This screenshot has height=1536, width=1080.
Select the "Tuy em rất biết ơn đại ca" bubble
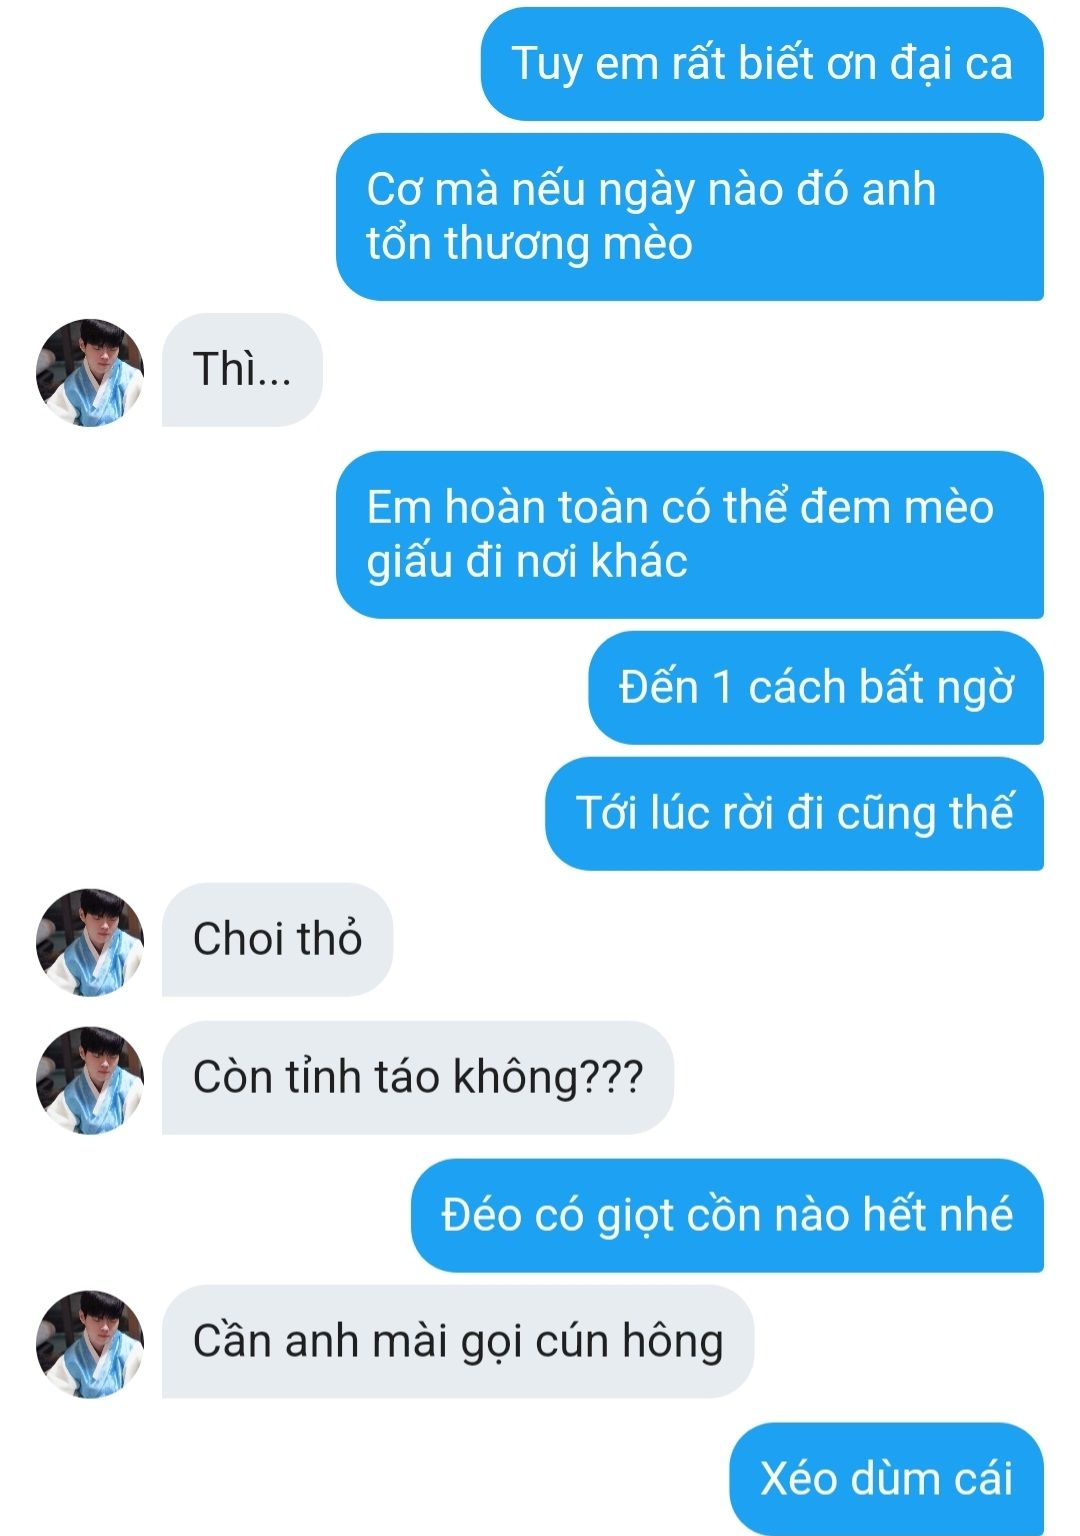pos(762,64)
